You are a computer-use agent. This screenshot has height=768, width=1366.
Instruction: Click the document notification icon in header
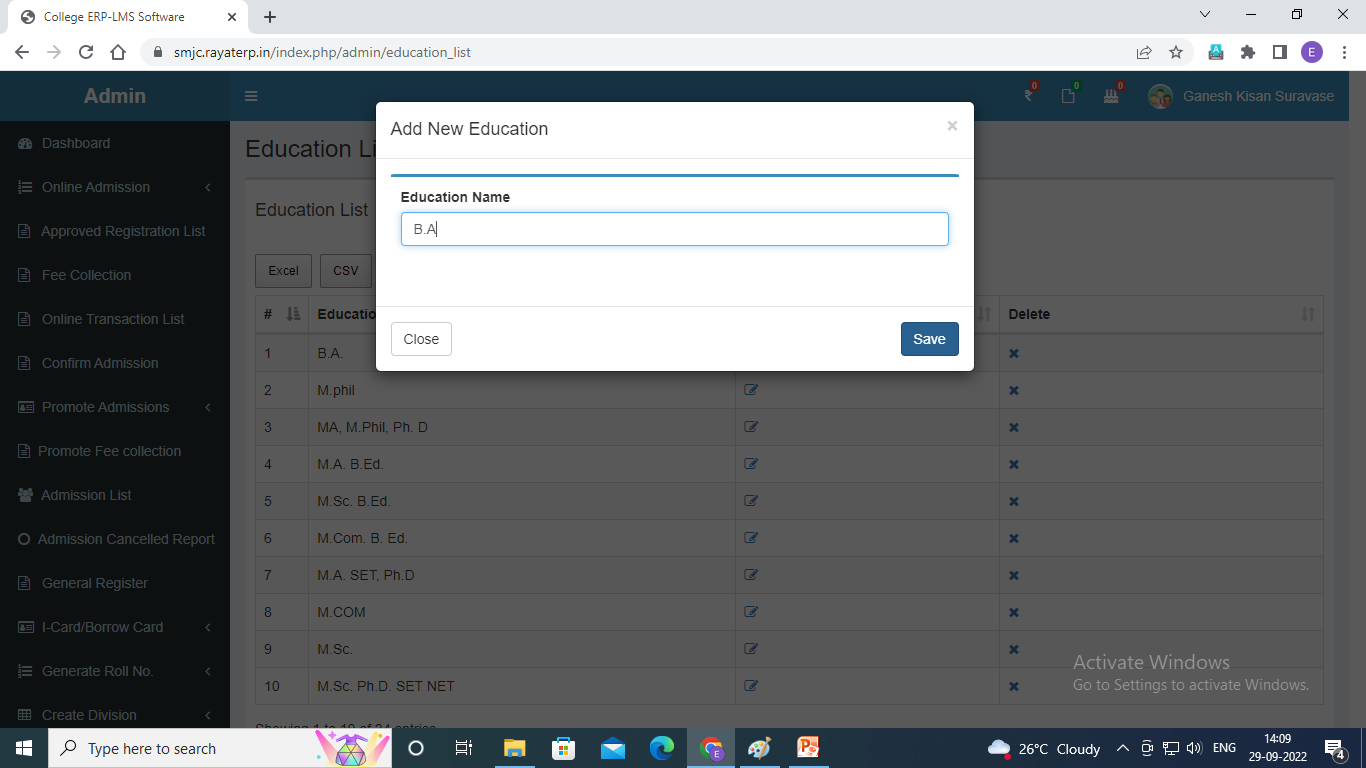click(x=1070, y=95)
